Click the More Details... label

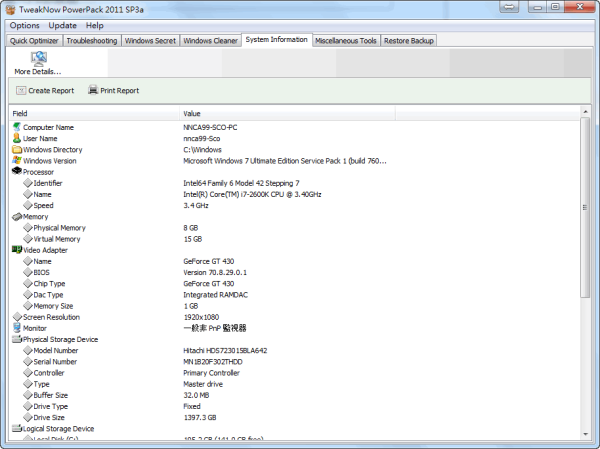tap(38, 72)
